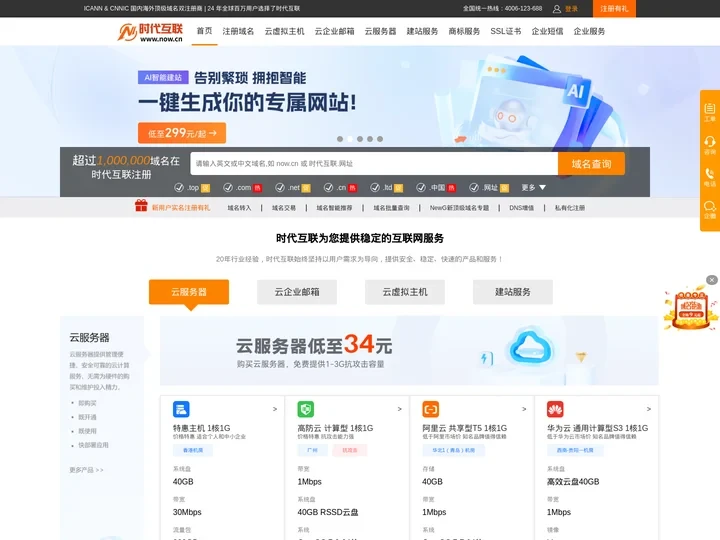Select the fifth banner carousel dot
720x540 pixels.
tap(380, 139)
